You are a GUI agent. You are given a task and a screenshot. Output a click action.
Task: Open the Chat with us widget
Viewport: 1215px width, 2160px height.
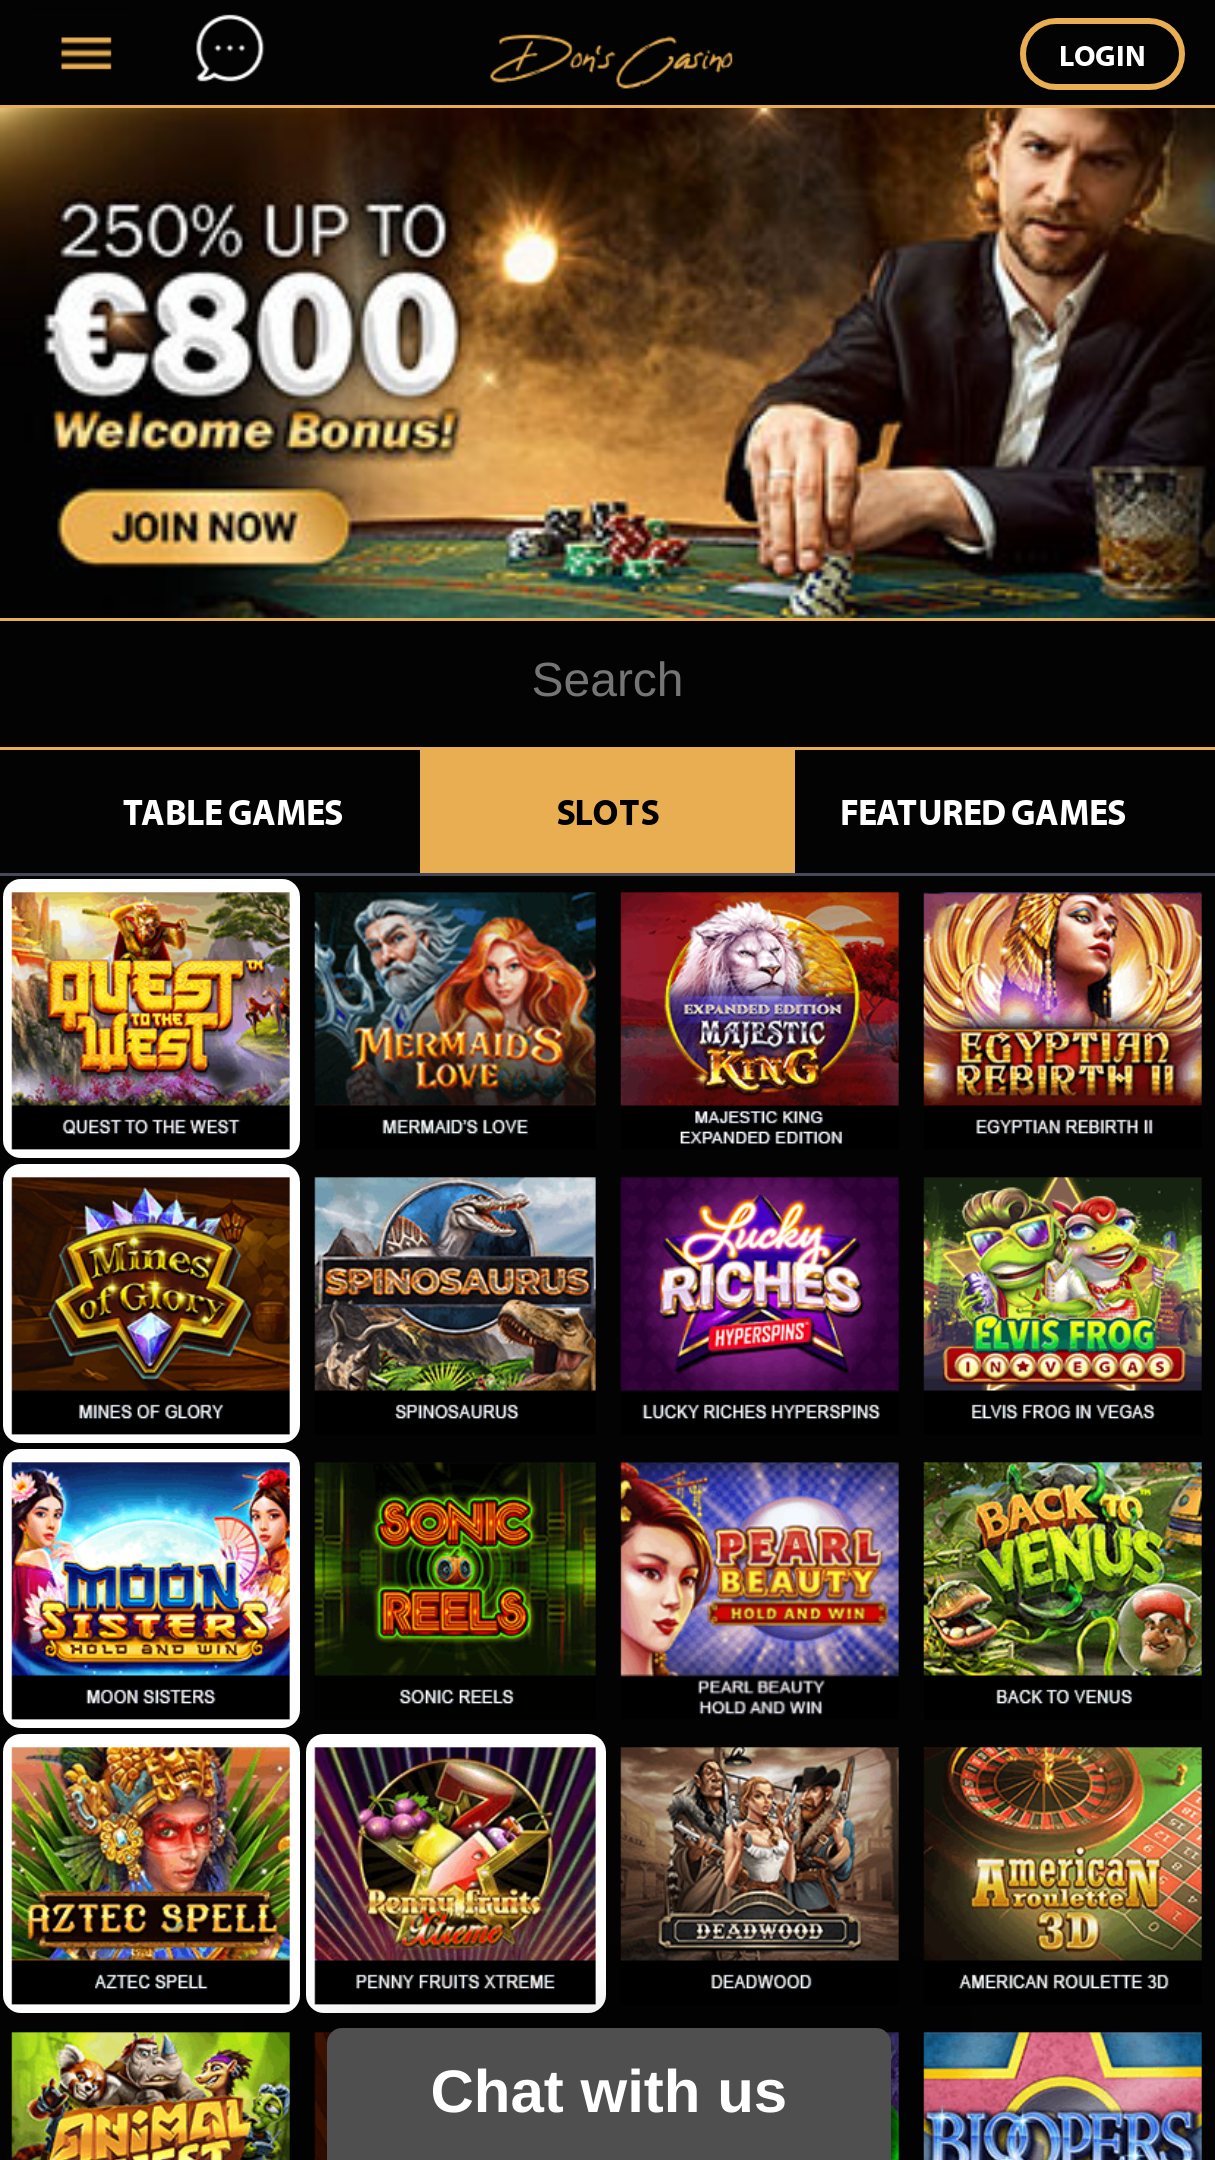pyautogui.click(x=608, y=2092)
